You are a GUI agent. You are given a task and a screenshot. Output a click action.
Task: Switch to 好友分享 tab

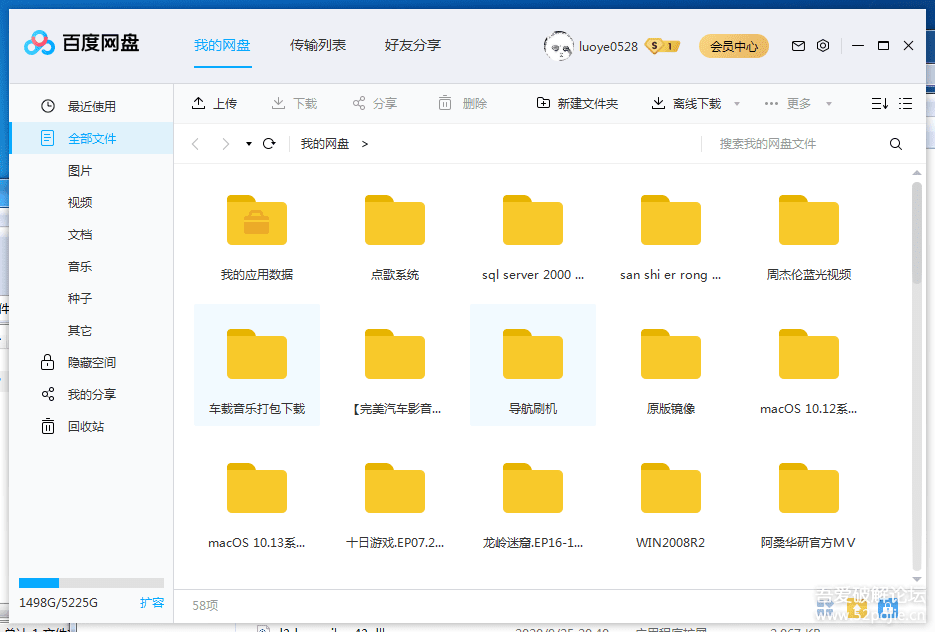pos(412,45)
